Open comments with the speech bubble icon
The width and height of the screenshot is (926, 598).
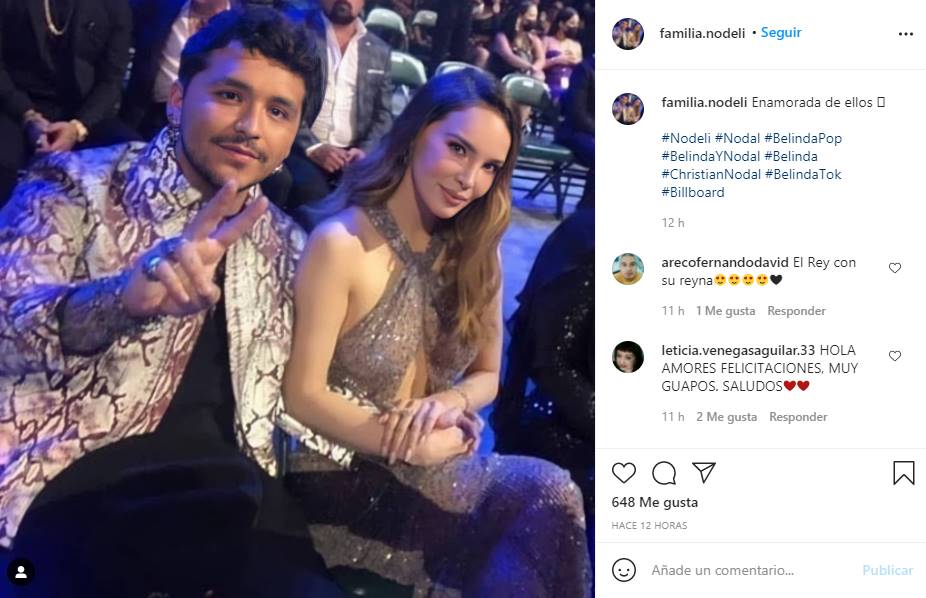[664, 473]
